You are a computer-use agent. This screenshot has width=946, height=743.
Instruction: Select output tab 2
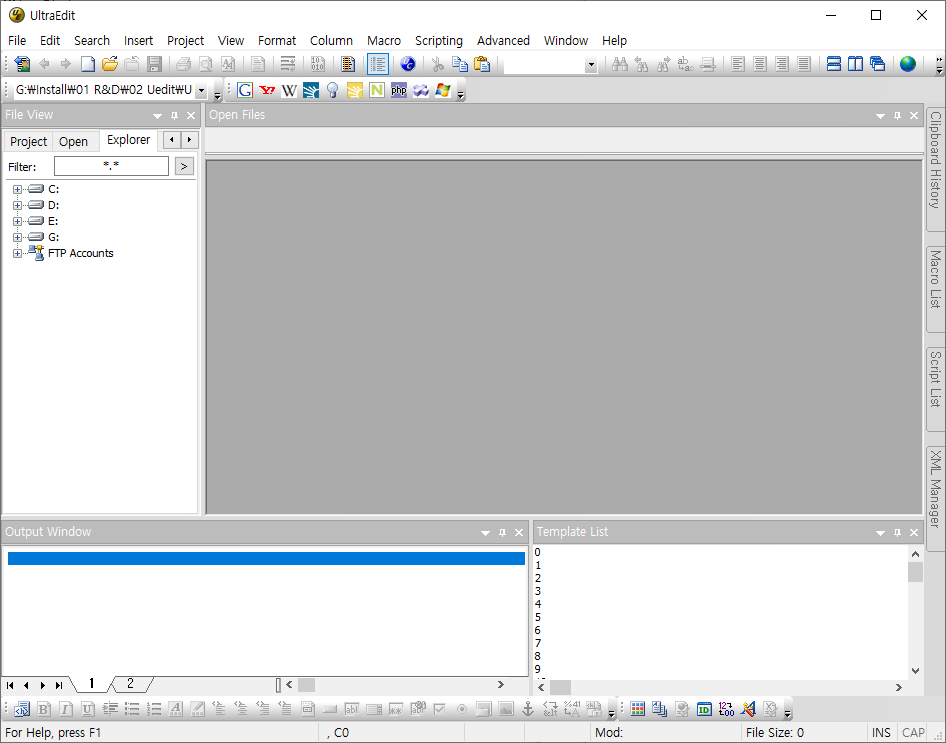coord(130,684)
